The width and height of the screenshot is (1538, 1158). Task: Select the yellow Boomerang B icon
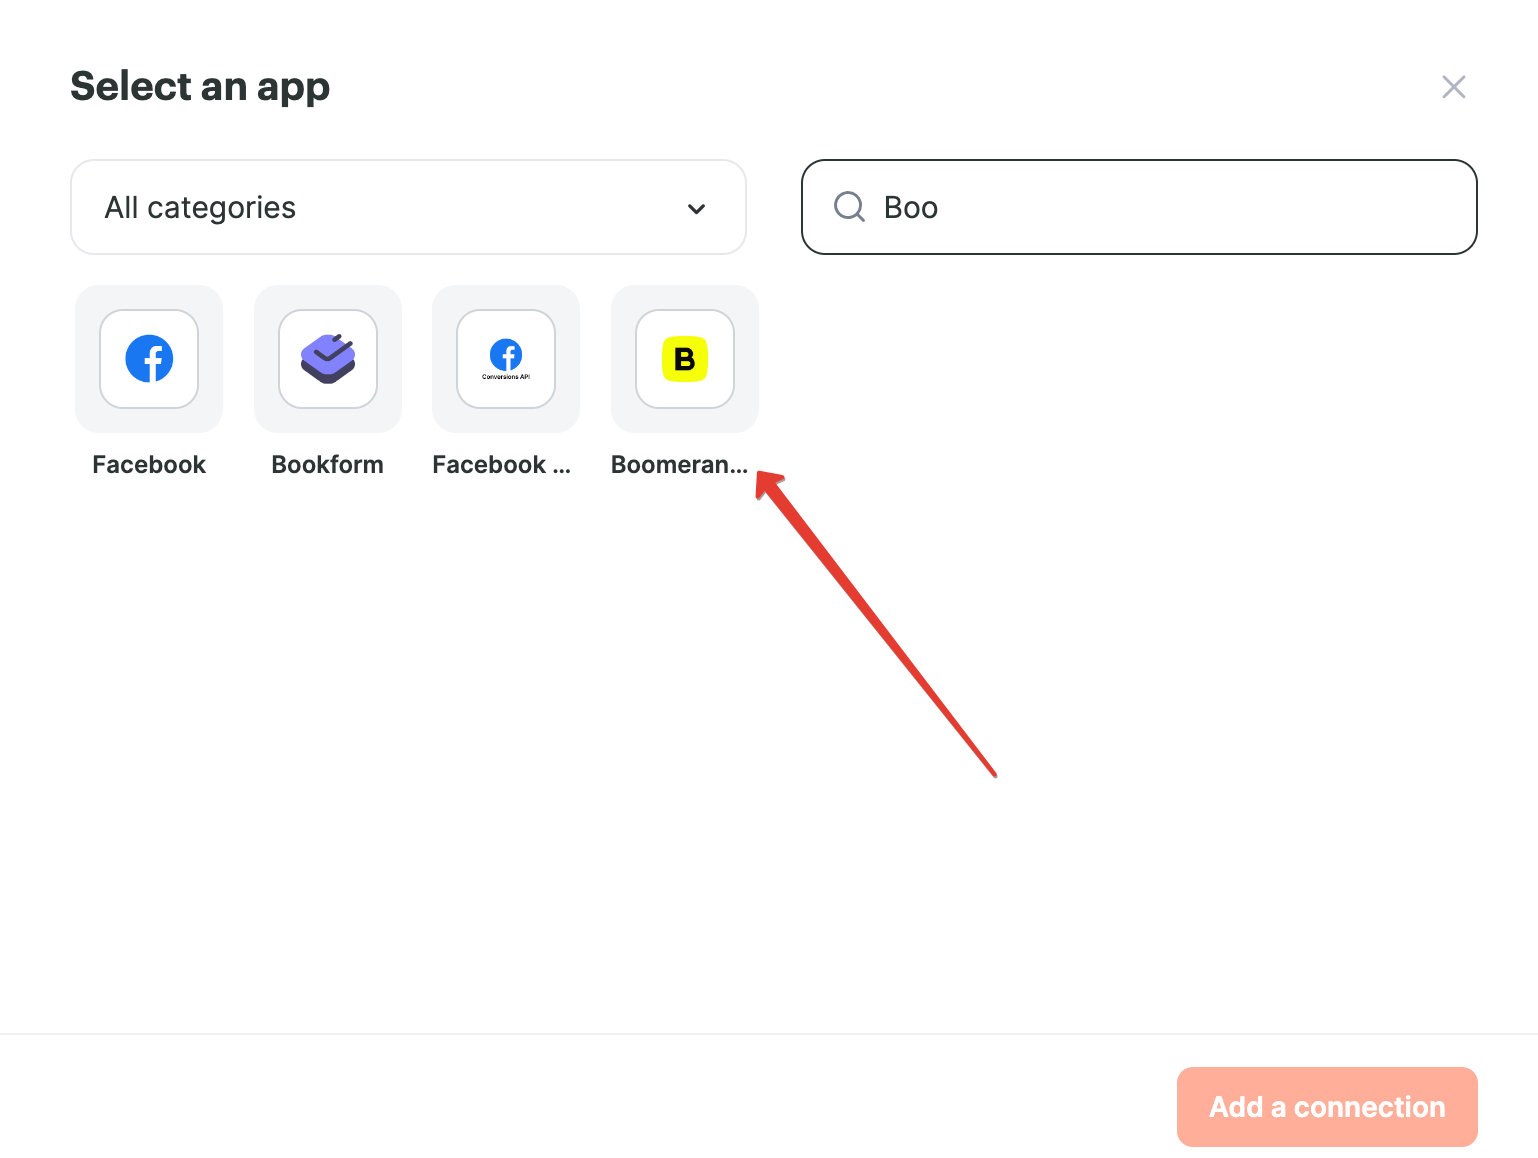coord(685,359)
